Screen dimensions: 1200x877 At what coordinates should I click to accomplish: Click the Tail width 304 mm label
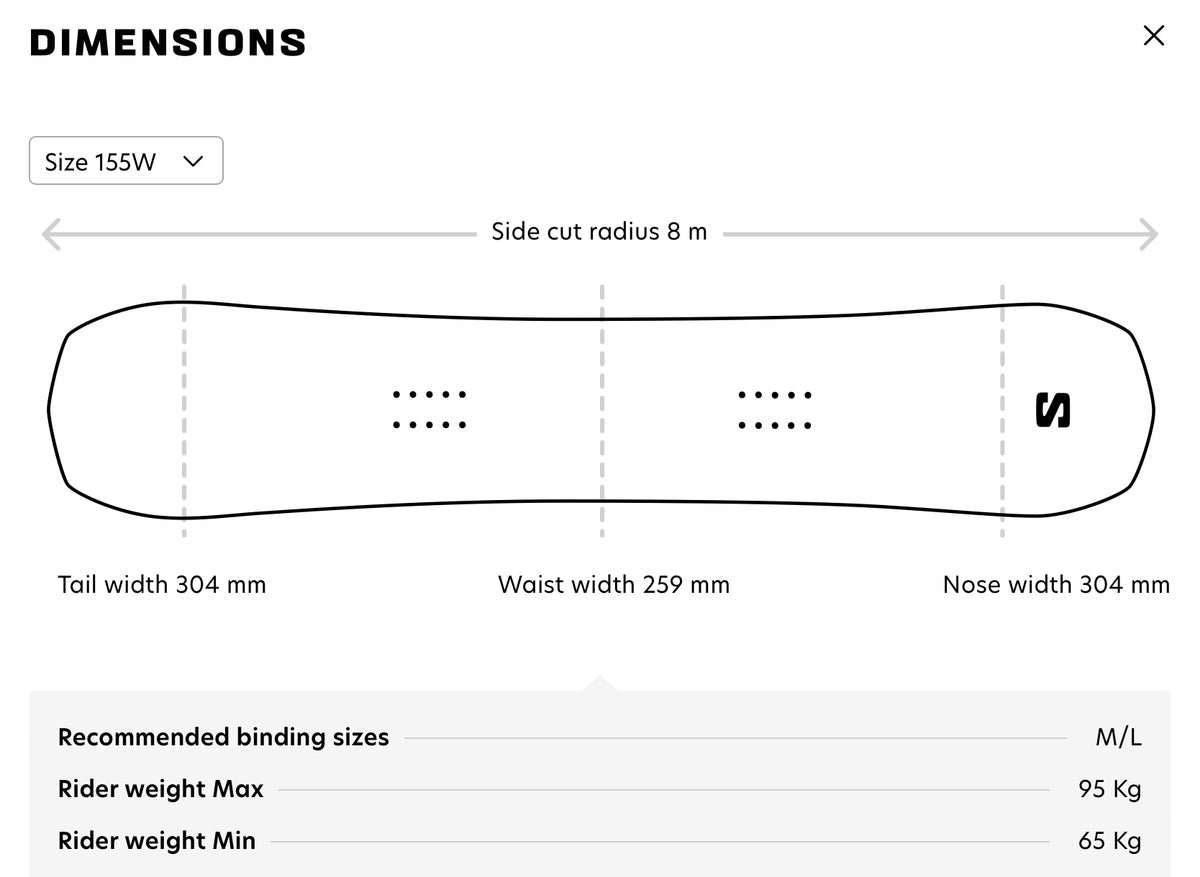click(x=162, y=584)
